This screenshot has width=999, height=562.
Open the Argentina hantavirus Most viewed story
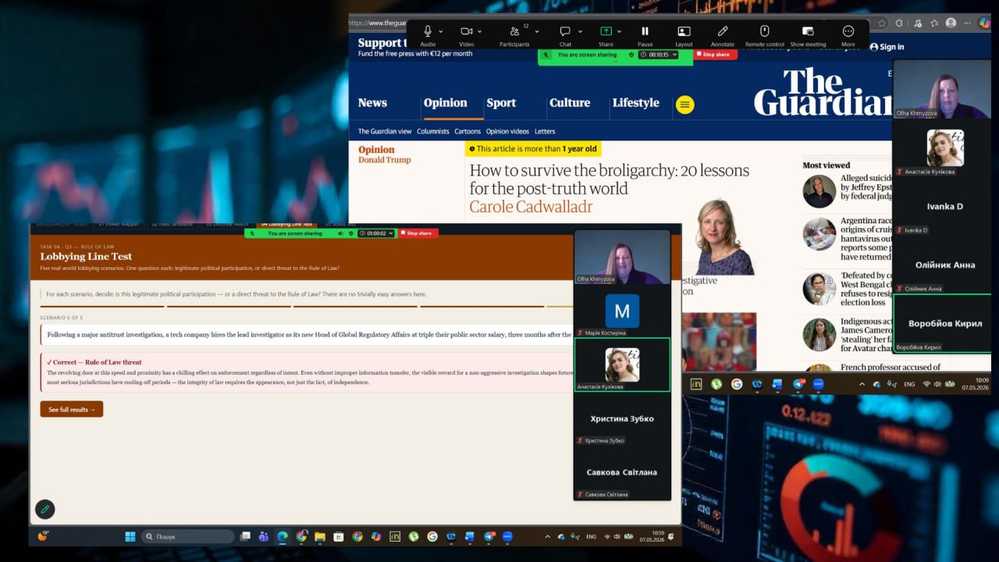[866, 238]
